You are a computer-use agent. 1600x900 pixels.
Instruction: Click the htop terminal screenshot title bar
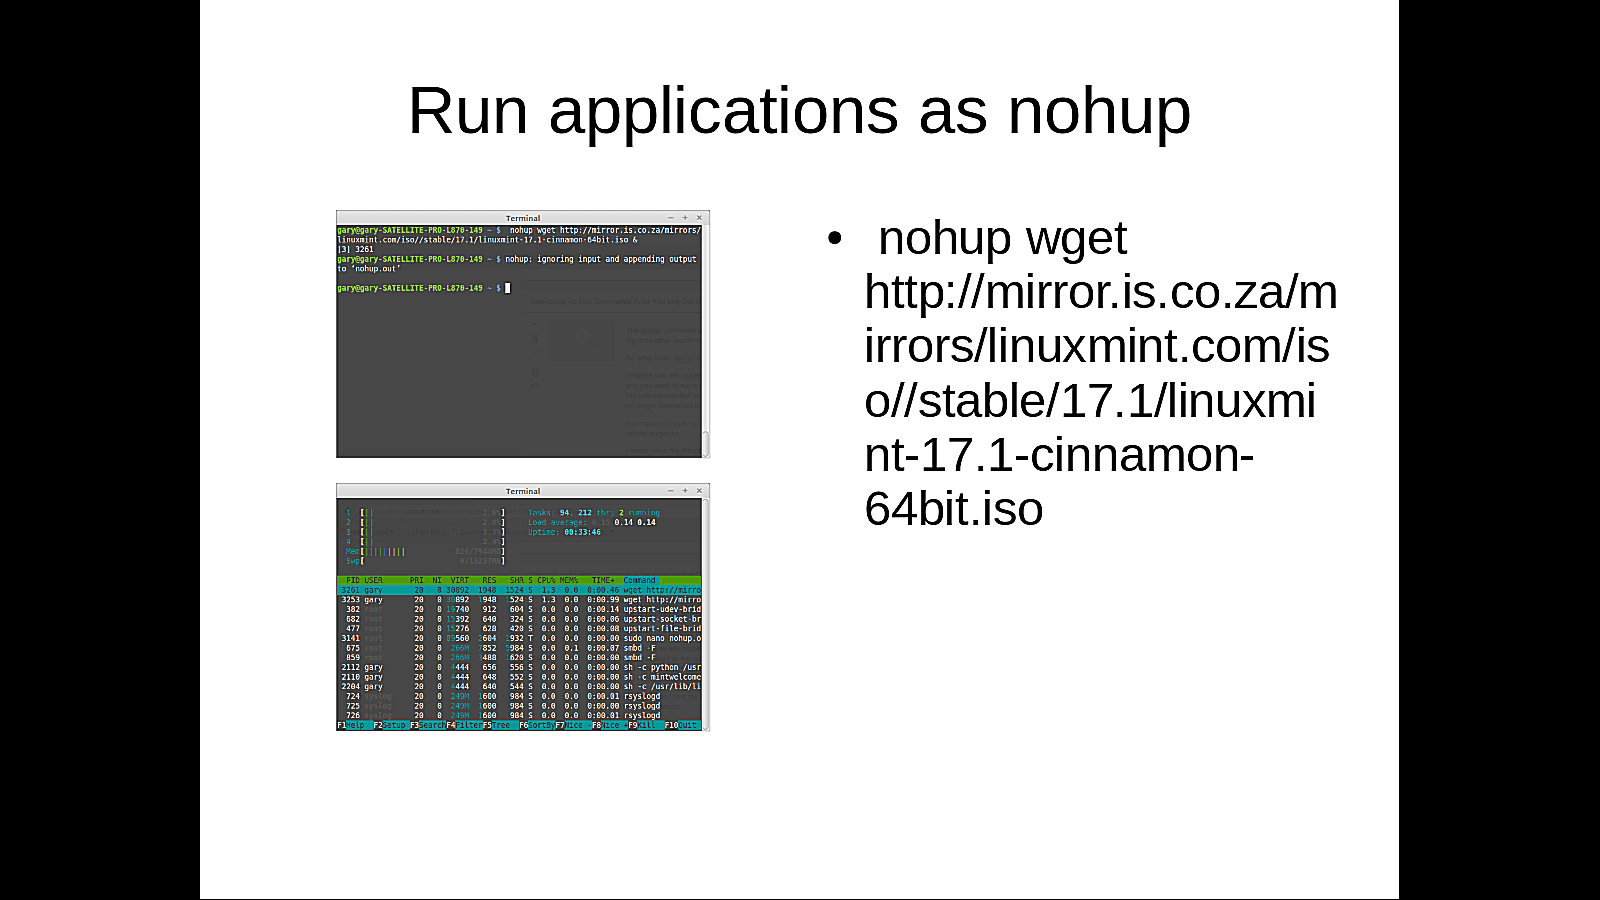click(x=523, y=491)
